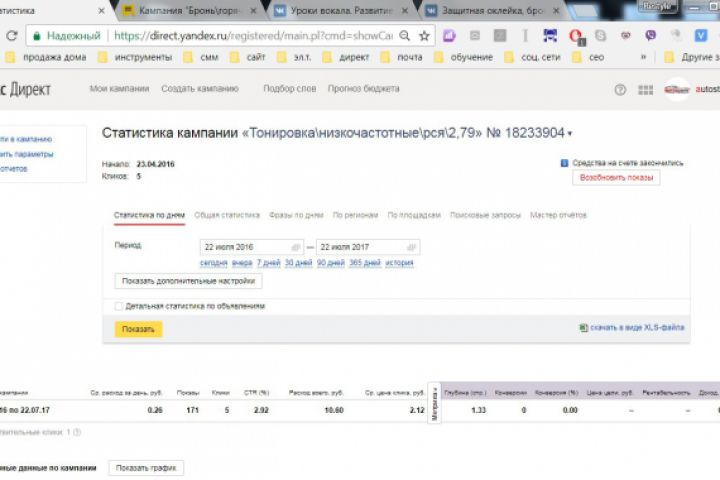Select '365 дней' period link
720x480 pixels.
365,263
